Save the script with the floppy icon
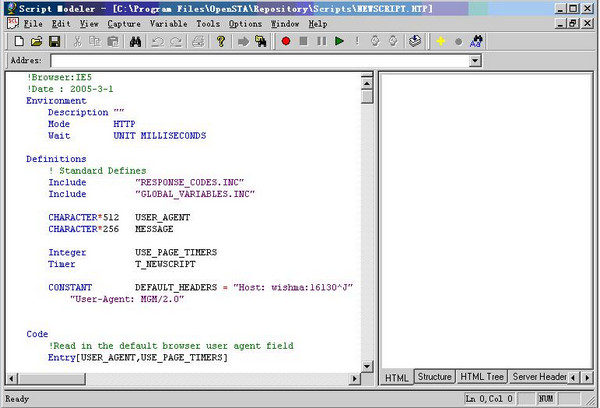This screenshot has height=408, width=600. [54, 41]
